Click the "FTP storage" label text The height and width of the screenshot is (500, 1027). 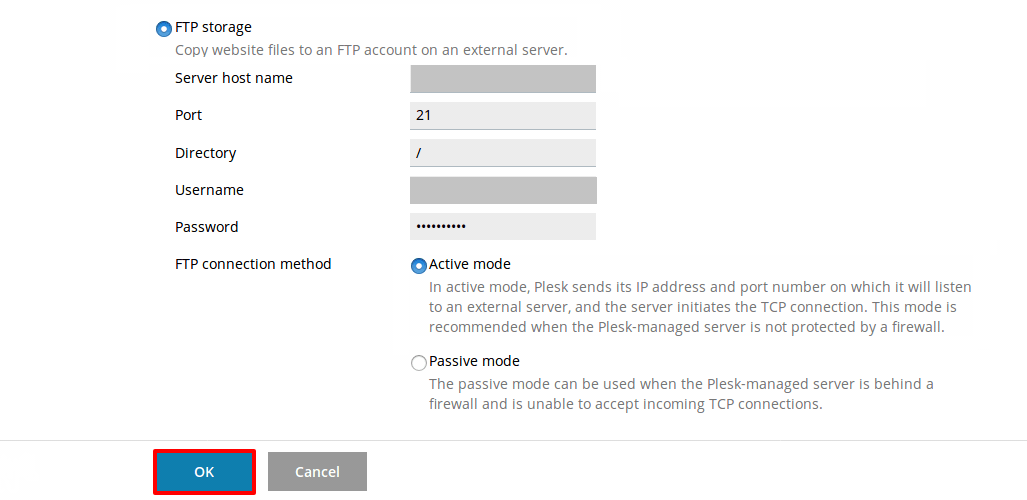(214, 28)
